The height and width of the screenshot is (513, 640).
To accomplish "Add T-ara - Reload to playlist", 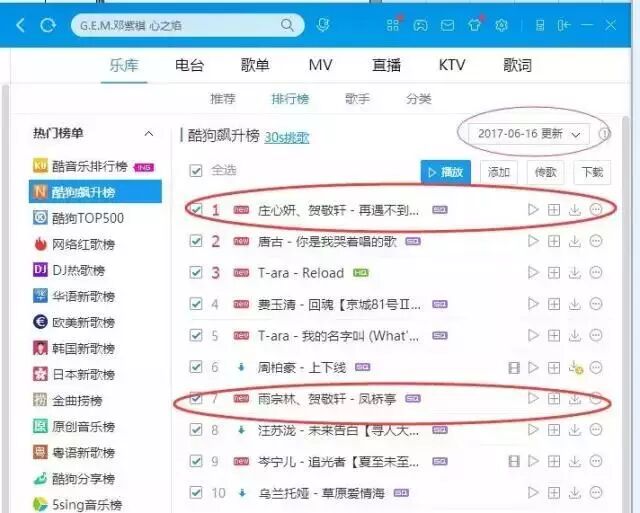I will (x=553, y=272).
